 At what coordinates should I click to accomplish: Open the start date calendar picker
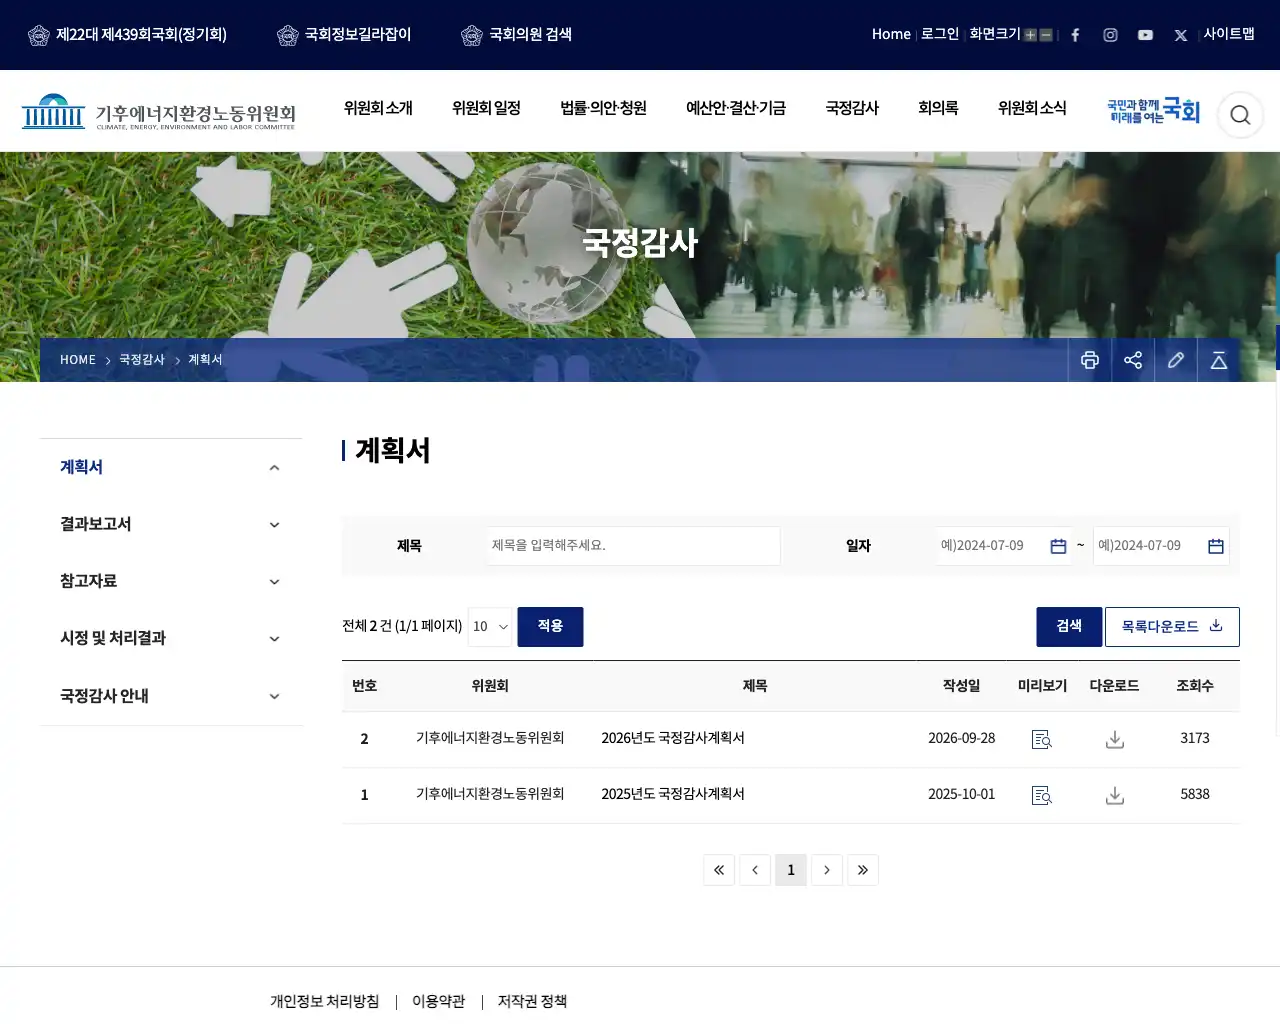(1058, 546)
